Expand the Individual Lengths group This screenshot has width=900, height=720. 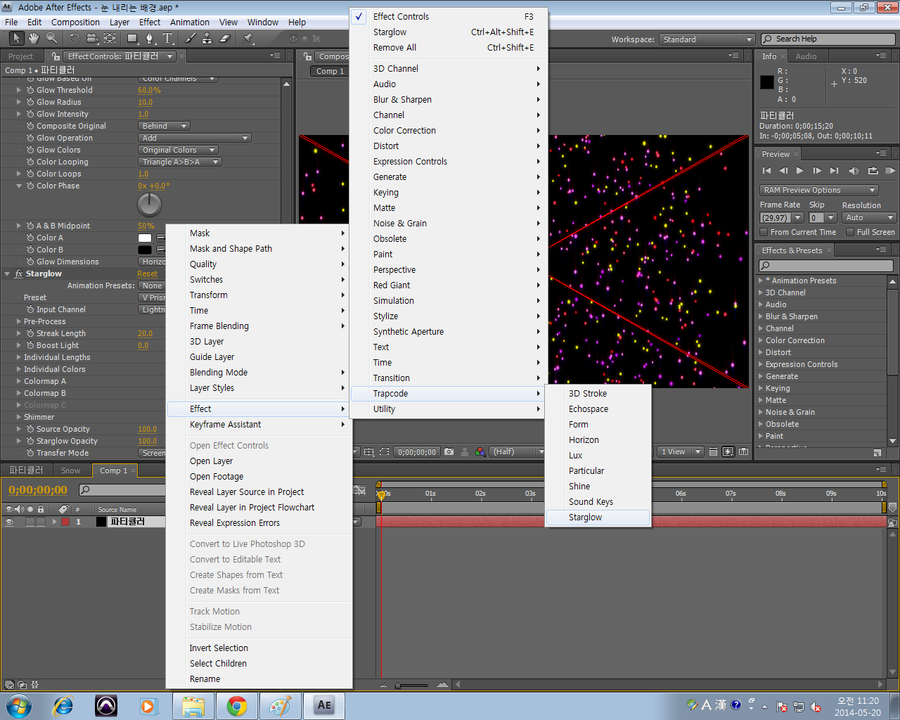click(18, 357)
